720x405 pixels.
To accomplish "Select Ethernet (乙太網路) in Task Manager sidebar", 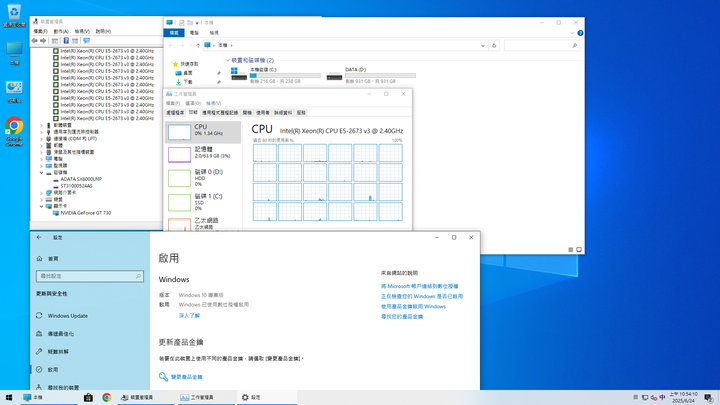I will 203,224.
